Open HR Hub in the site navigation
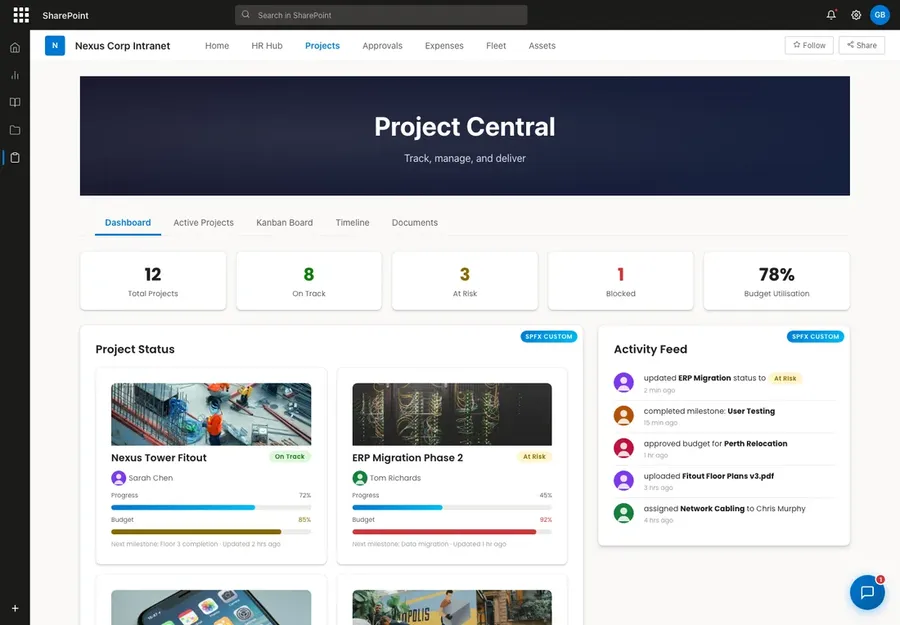This screenshot has height=625, width=900. tap(267, 46)
